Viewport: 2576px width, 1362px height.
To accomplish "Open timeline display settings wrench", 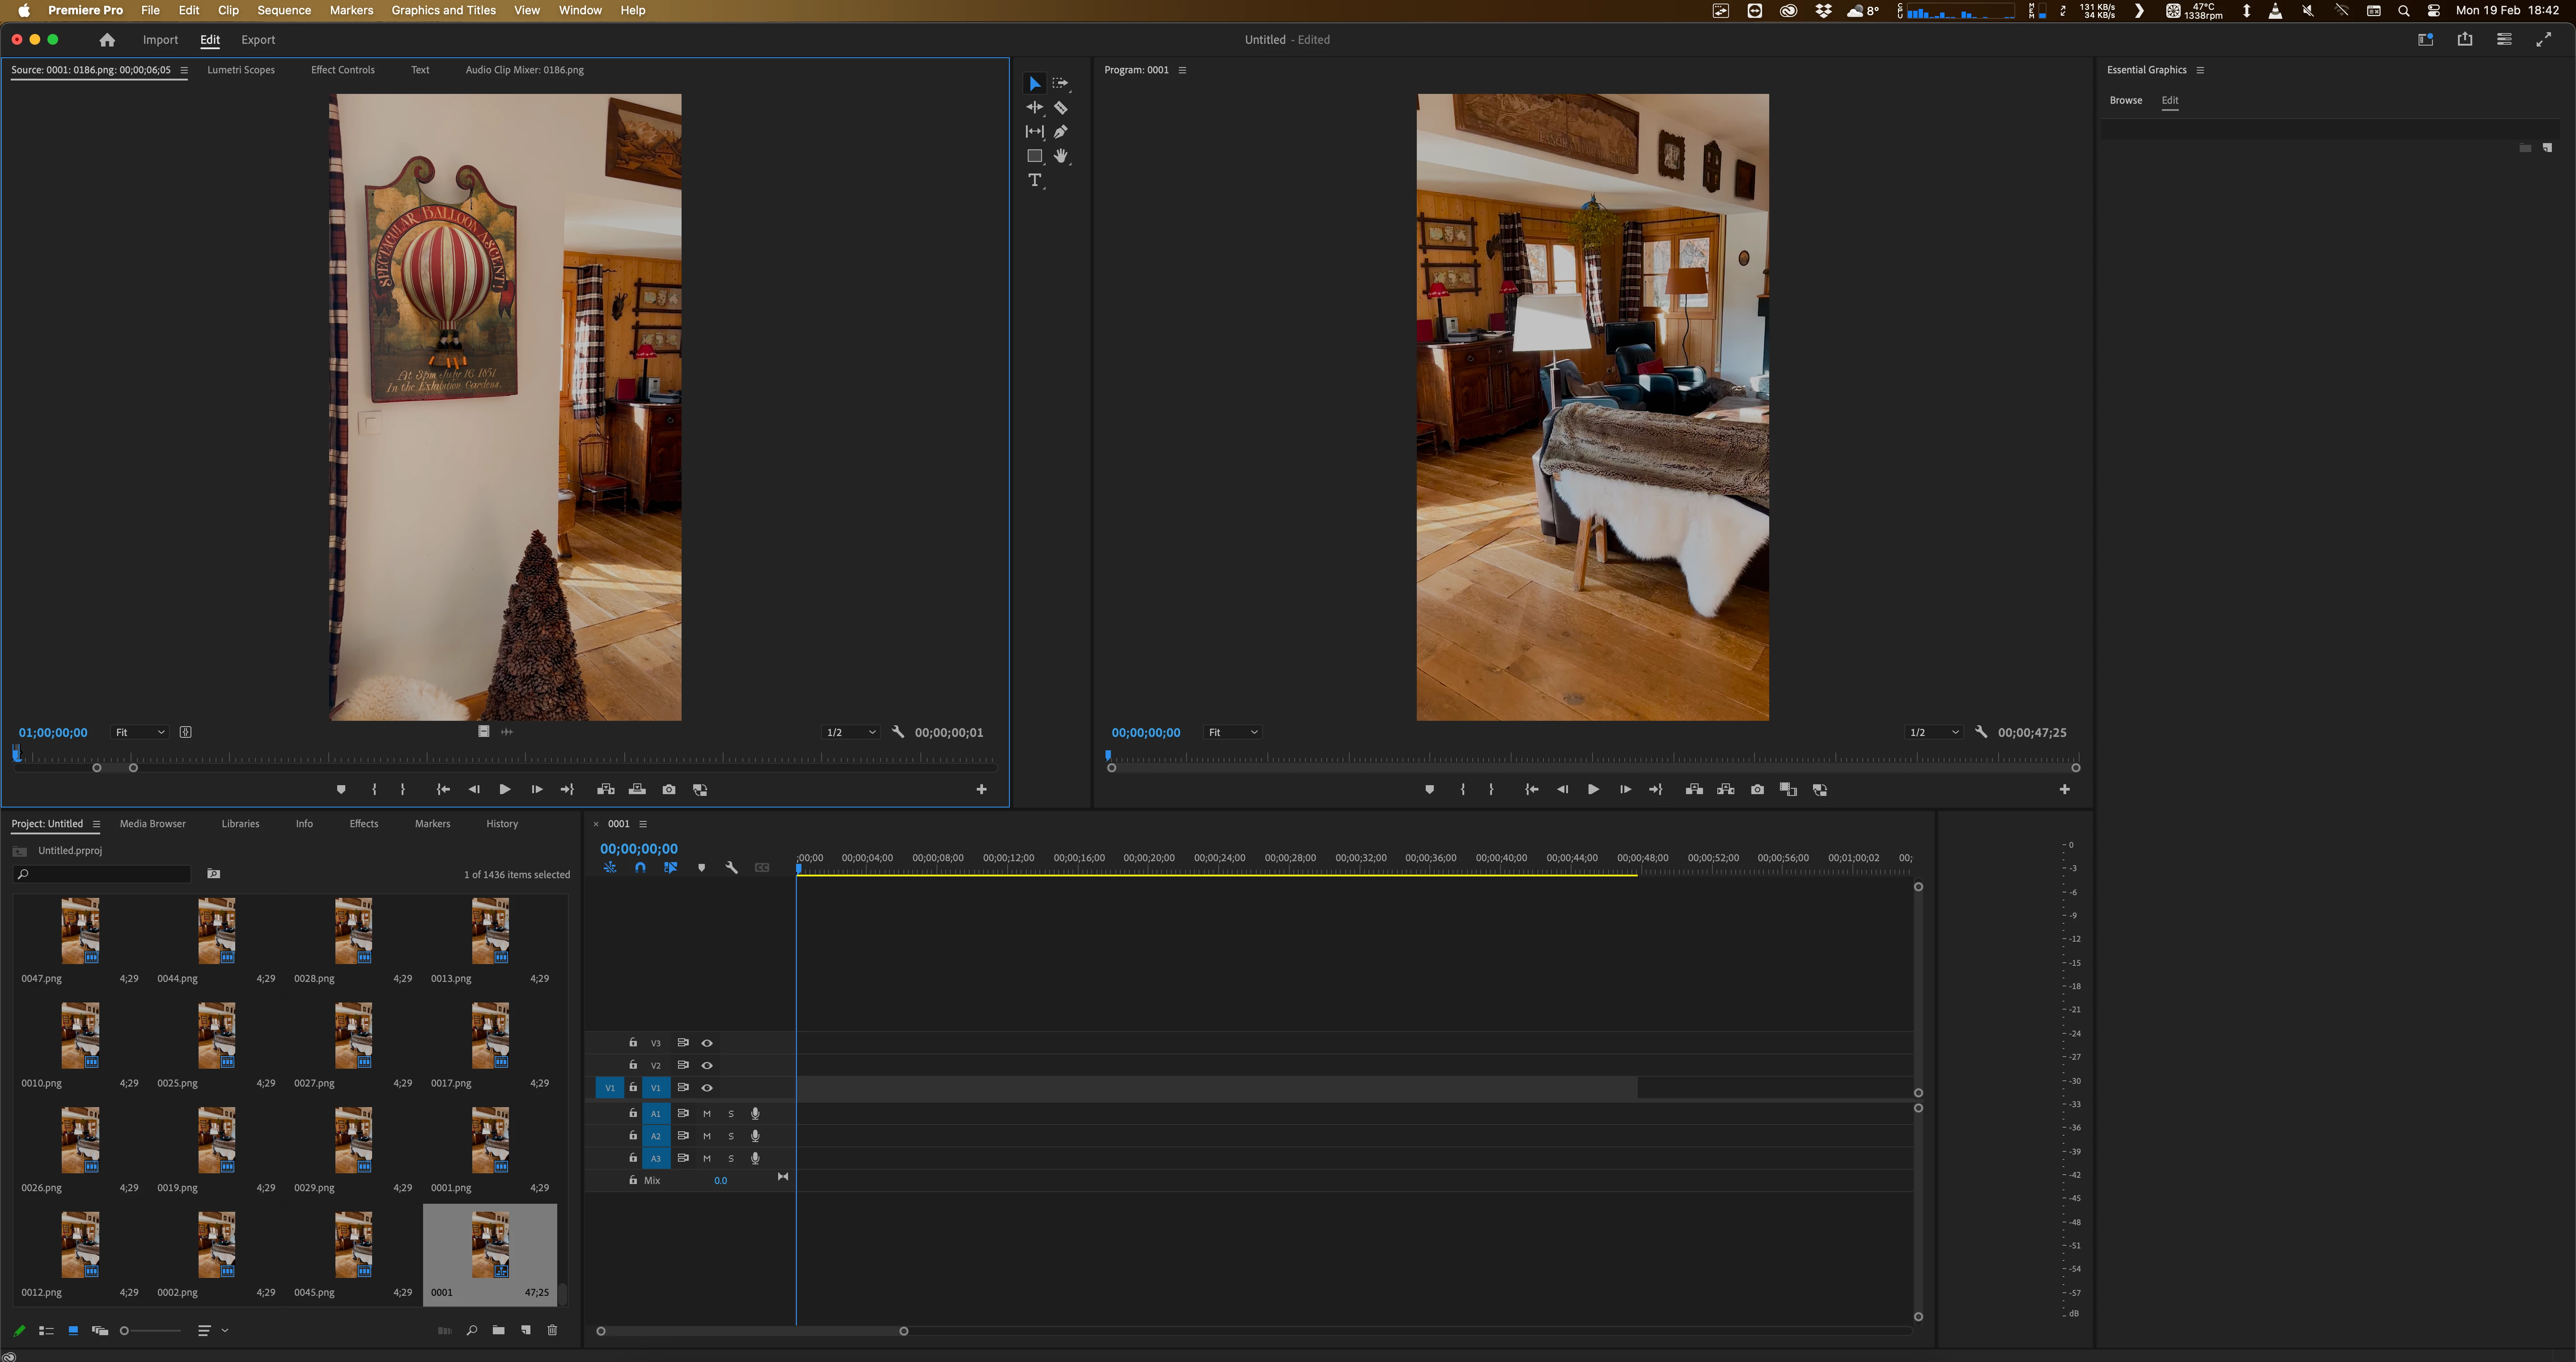I will (x=731, y=868).
